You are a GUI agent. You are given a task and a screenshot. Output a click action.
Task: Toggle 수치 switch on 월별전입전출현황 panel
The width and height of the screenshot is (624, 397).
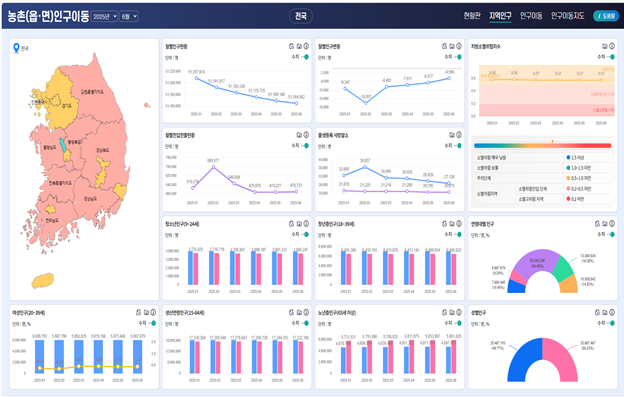pyautogui.click(x=306, y=146)
